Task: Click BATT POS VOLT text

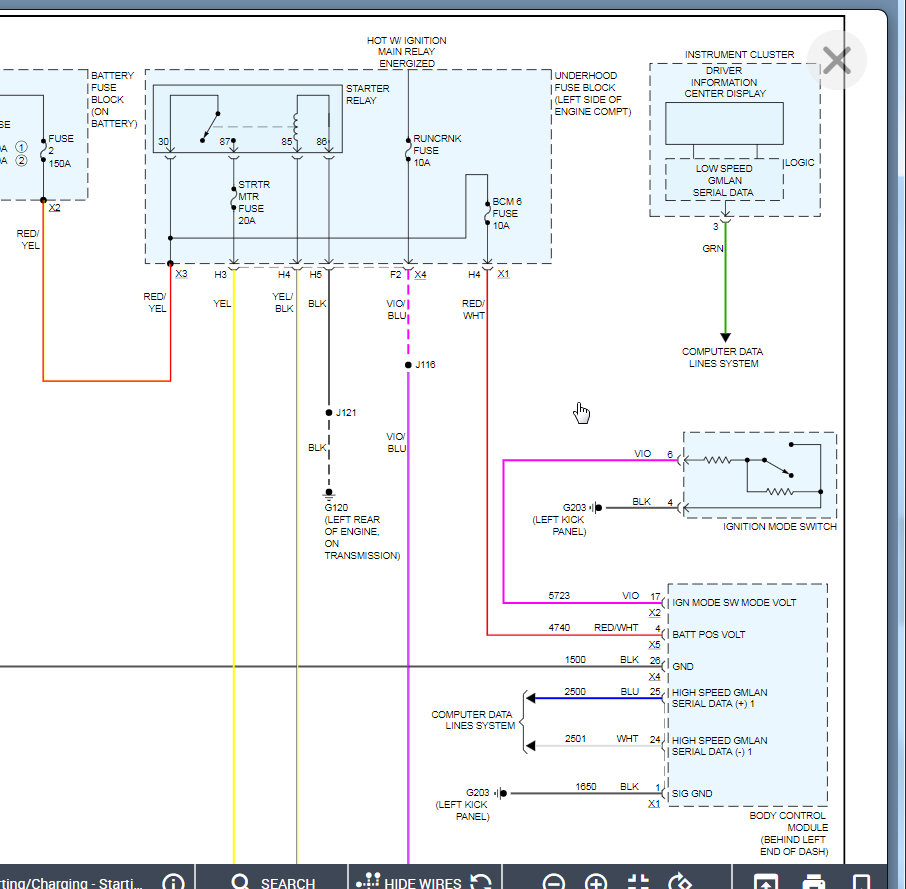Action: click(x=708, y=634)
